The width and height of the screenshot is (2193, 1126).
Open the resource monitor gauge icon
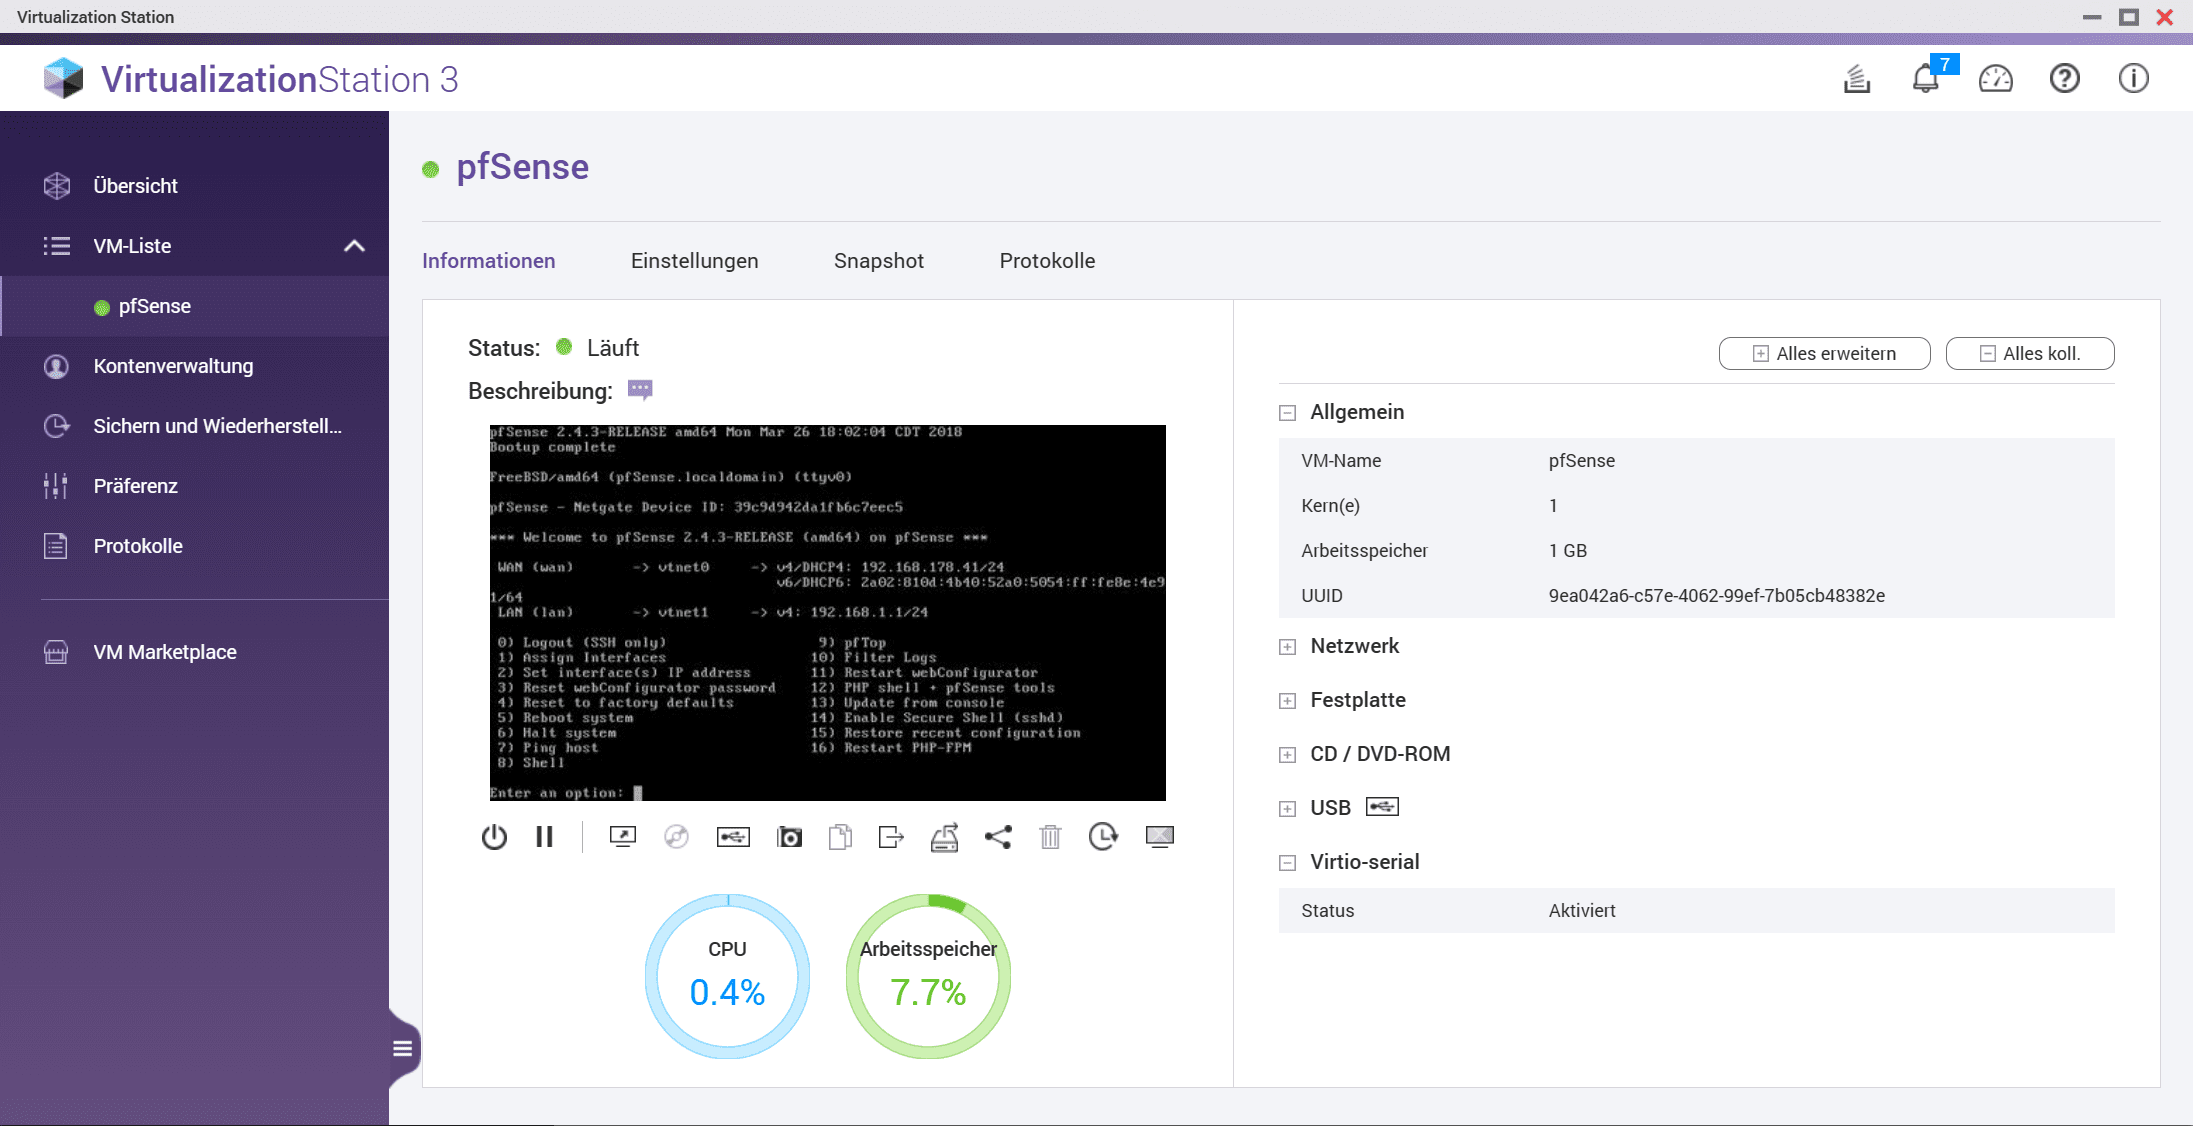[1995, 79]
